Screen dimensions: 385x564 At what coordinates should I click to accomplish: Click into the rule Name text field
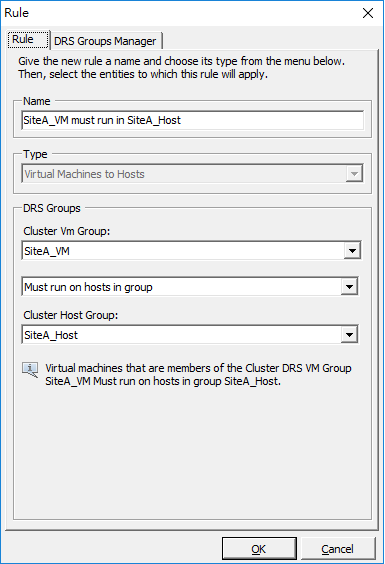coord(192,120)
